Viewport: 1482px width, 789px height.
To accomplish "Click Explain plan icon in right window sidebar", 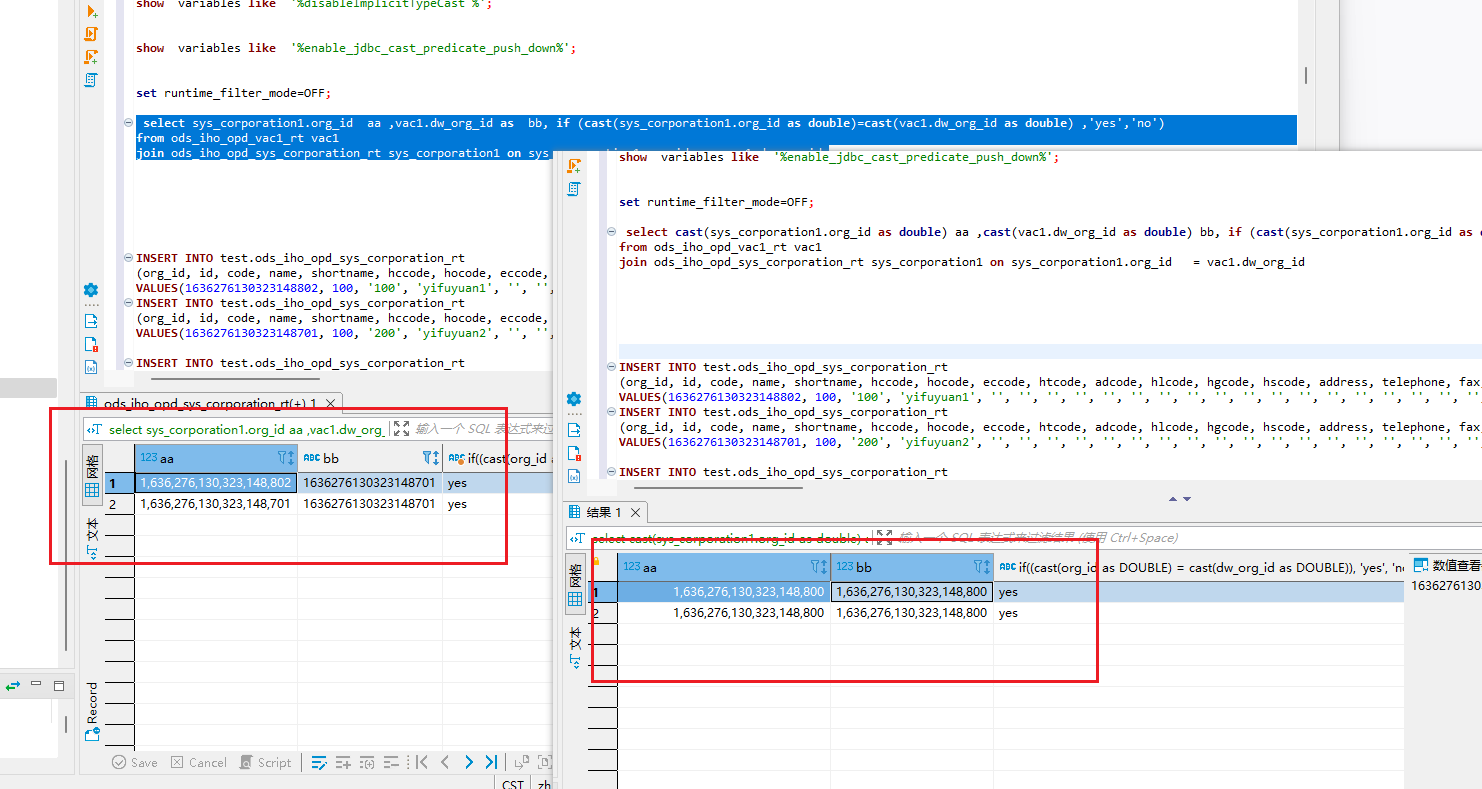I will tap(574, 188).
